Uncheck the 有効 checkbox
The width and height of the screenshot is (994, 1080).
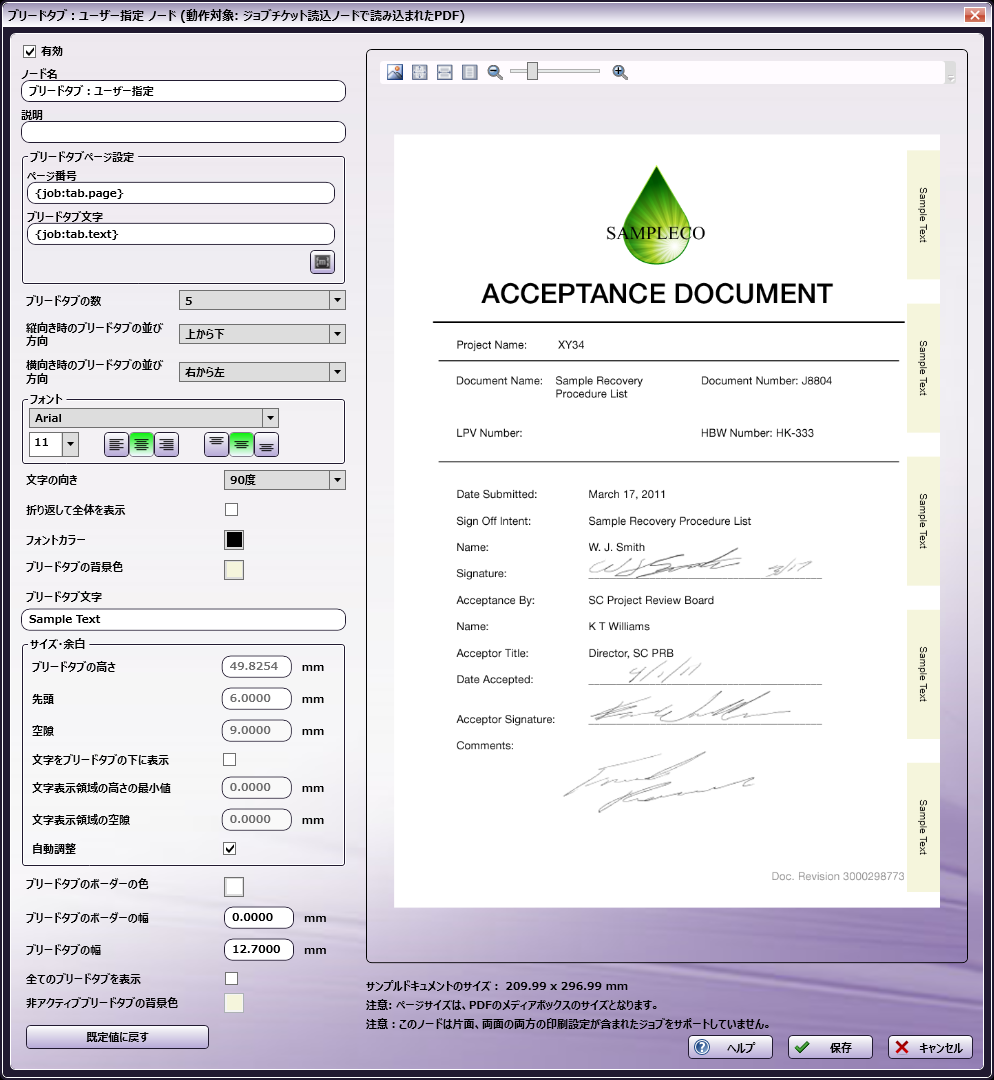pos(30,51)
